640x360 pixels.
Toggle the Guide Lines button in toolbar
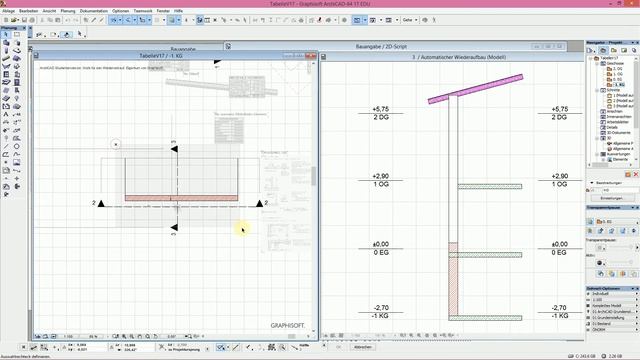tap(114, 20)
